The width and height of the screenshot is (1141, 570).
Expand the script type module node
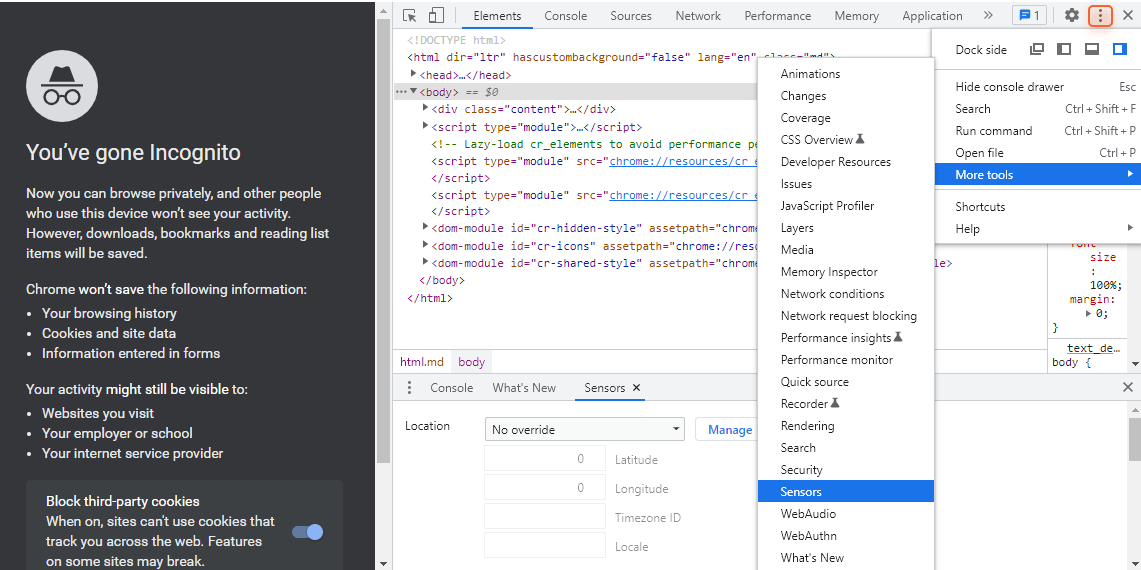pyautogui.click(x=426, y=126)
